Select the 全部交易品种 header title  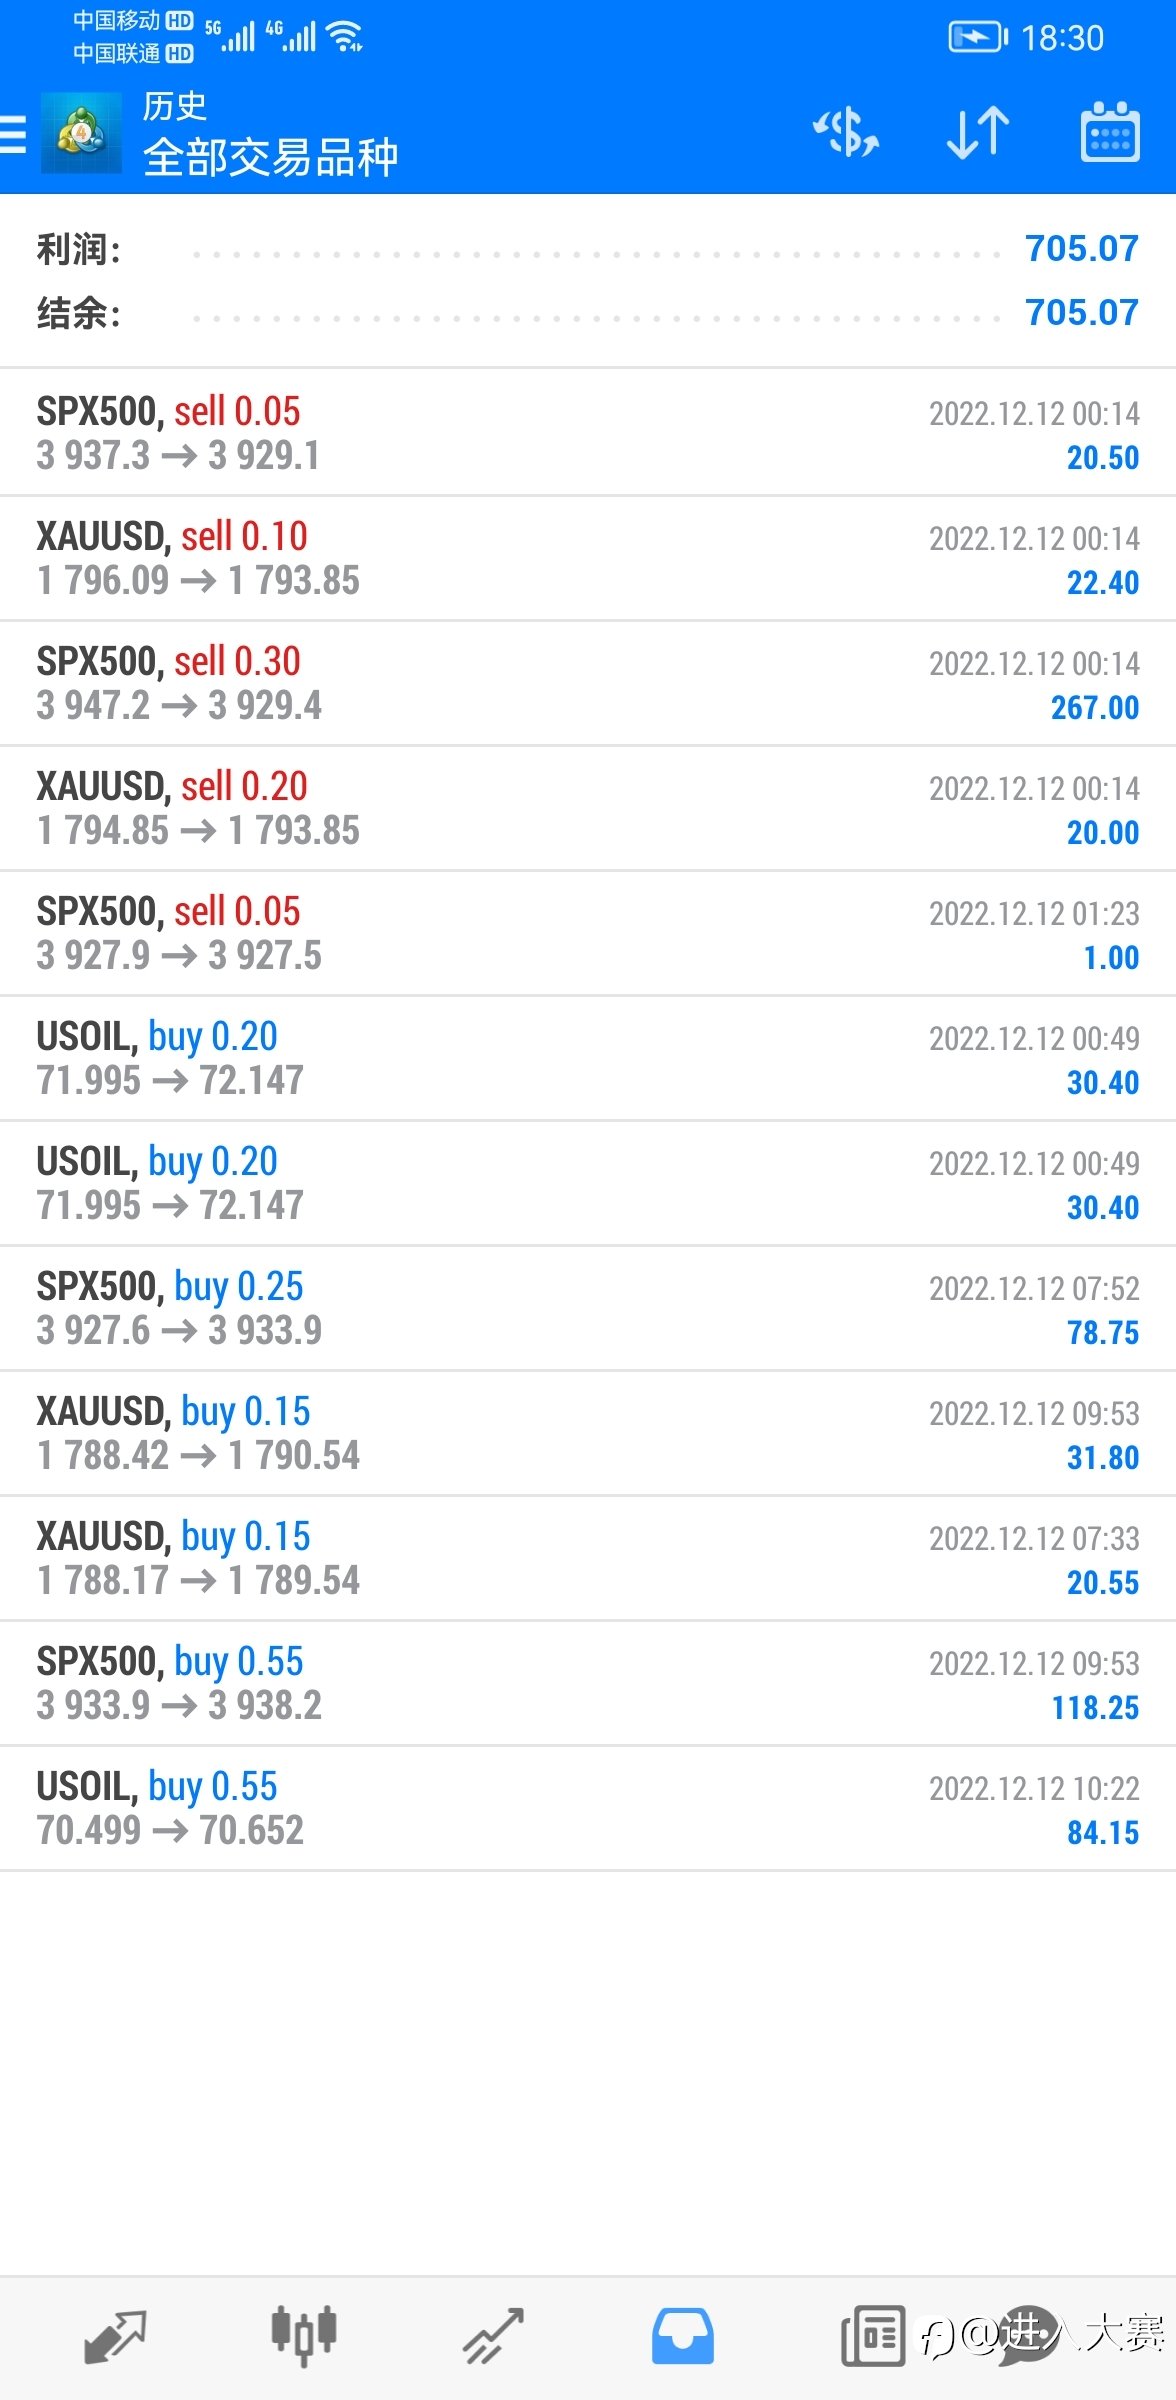(271, 157)
